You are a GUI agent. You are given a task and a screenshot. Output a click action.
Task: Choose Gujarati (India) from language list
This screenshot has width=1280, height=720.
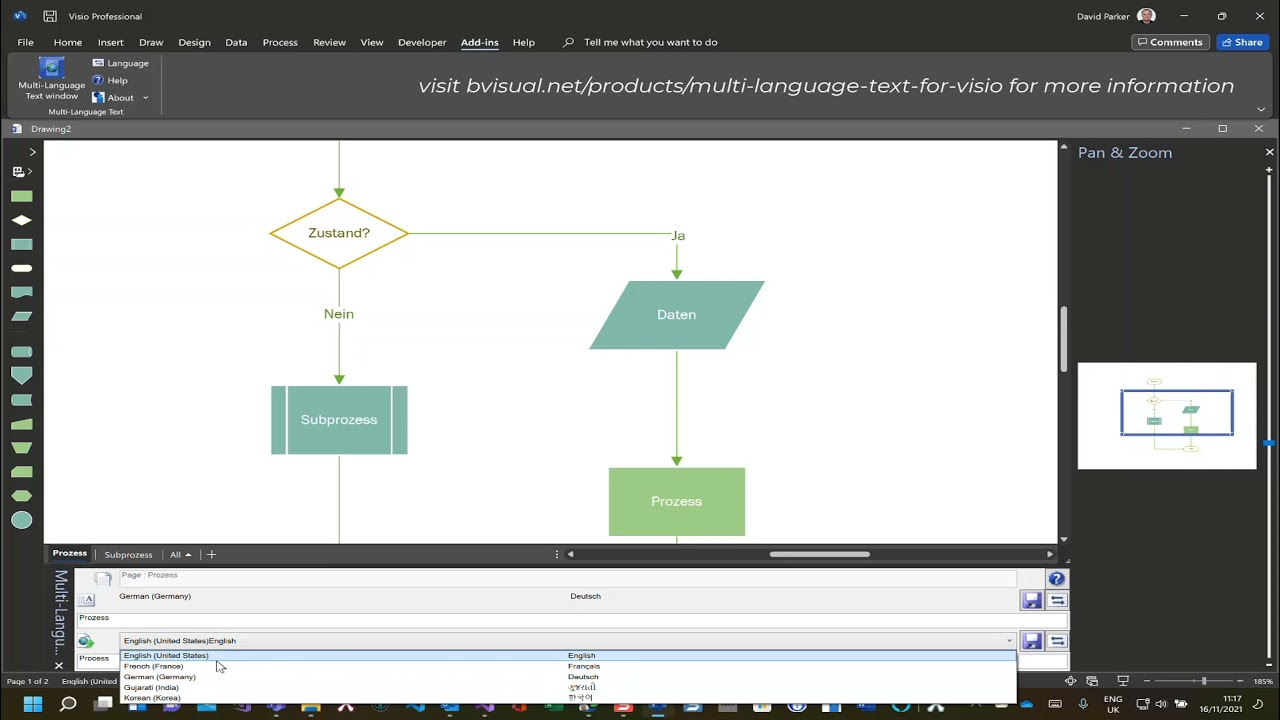click(568, 688)
